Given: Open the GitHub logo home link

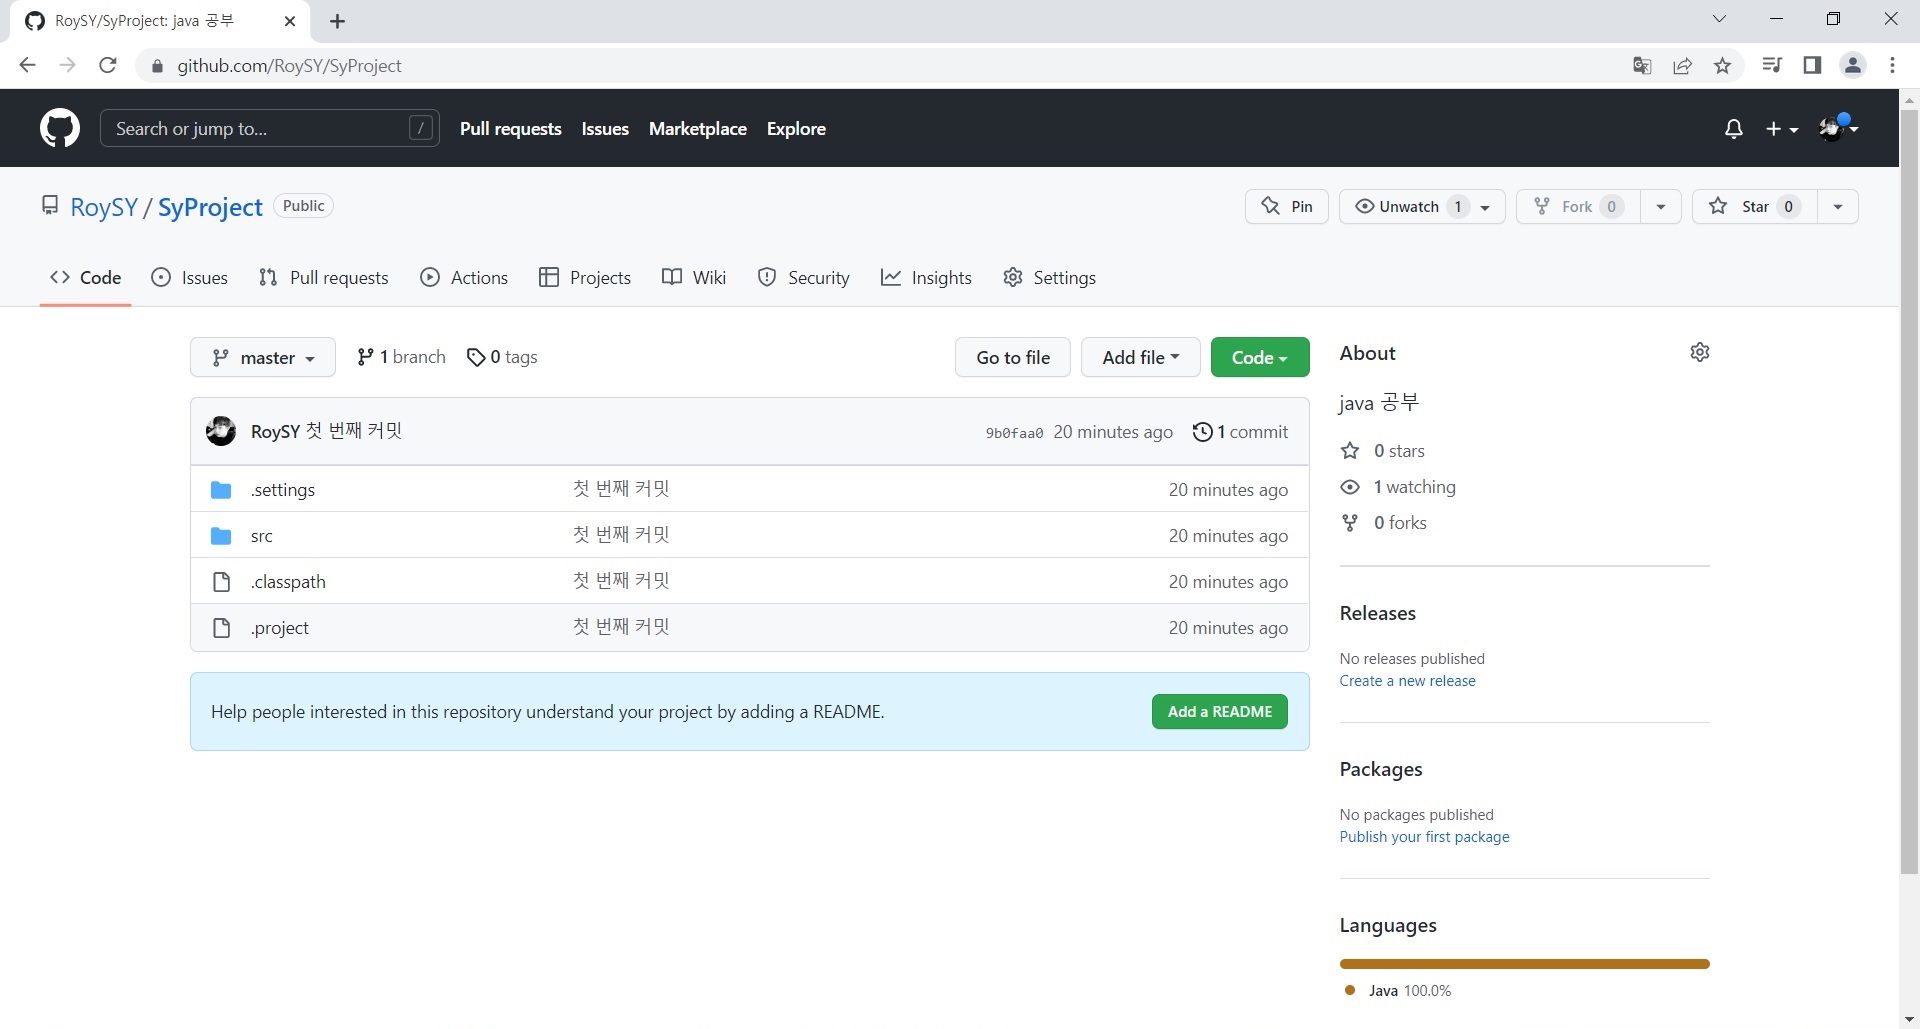Looking at the screenshot, I should [x=60, y=128].
